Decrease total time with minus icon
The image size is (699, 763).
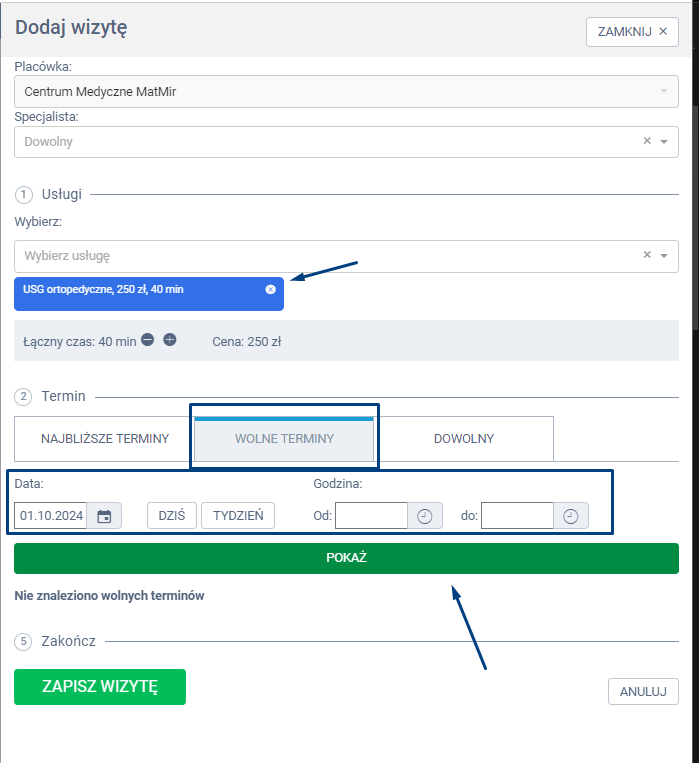(148, 340)
